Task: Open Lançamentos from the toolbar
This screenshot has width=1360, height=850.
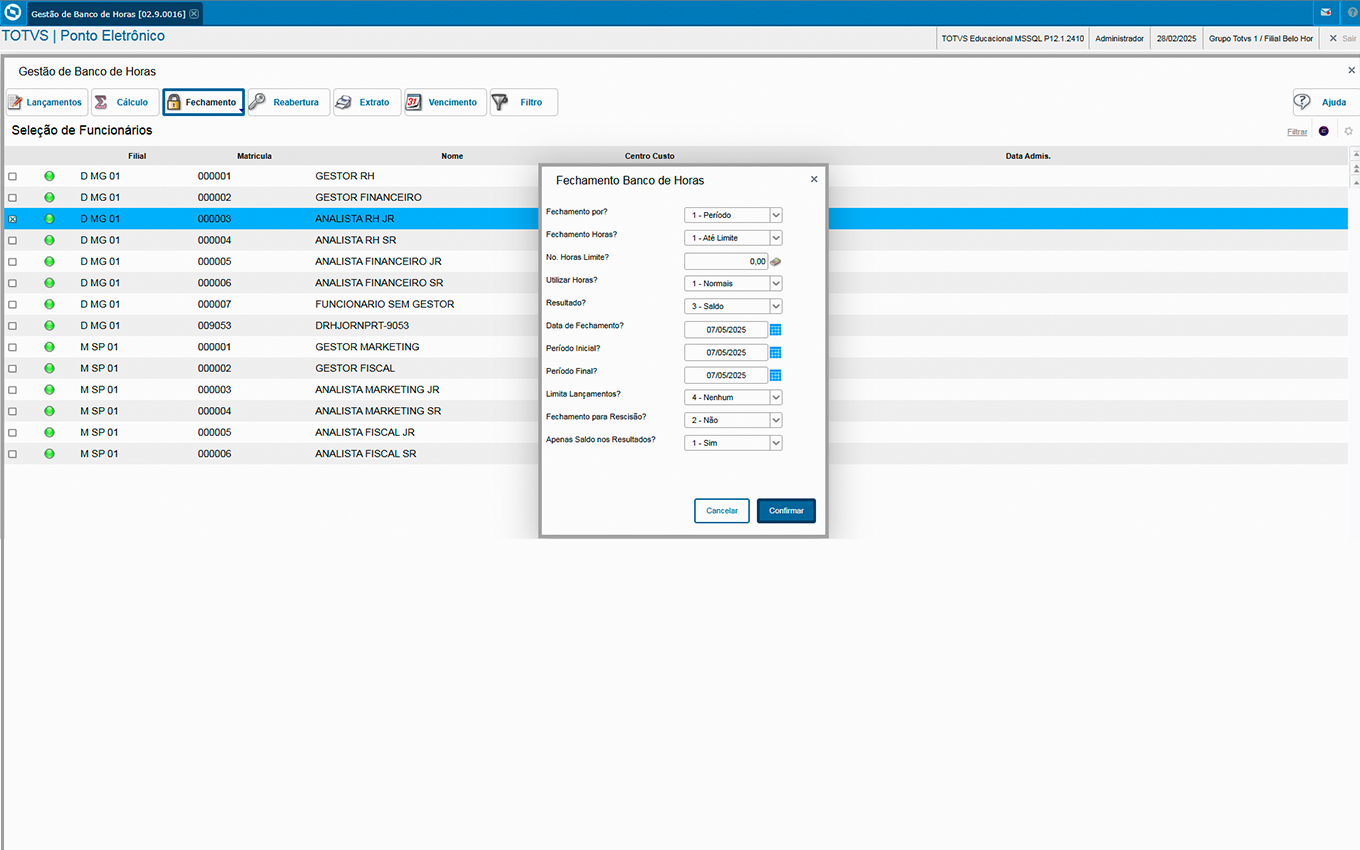Action: (x=46, y=102)
